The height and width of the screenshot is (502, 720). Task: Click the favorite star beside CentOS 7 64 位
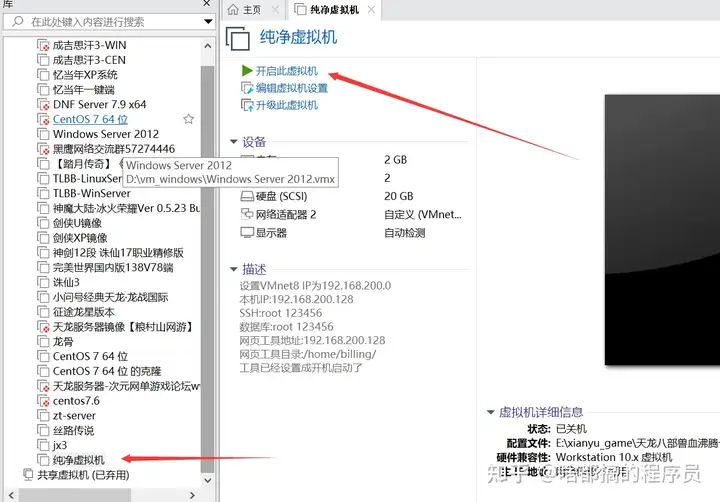point(188,119)
